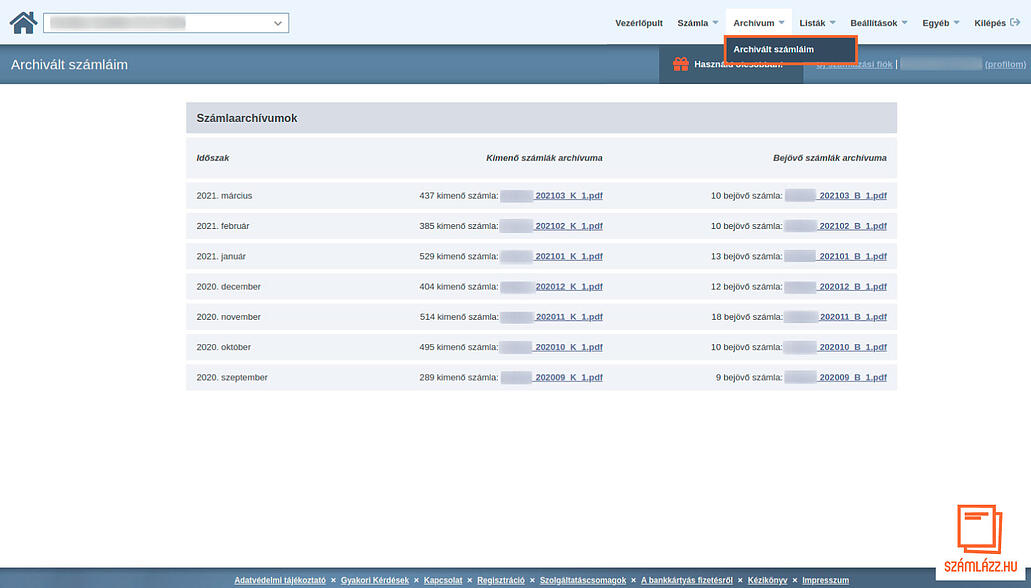Open the account selector dropdown
Viewport: 1031px width, 588px height.
coord(166,23)
